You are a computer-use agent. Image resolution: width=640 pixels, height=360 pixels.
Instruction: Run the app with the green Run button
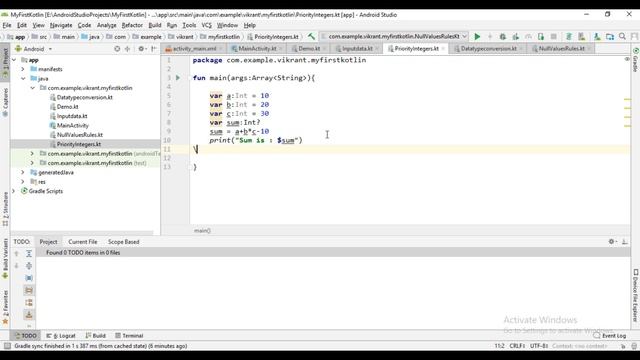click(x=477, y=37)
